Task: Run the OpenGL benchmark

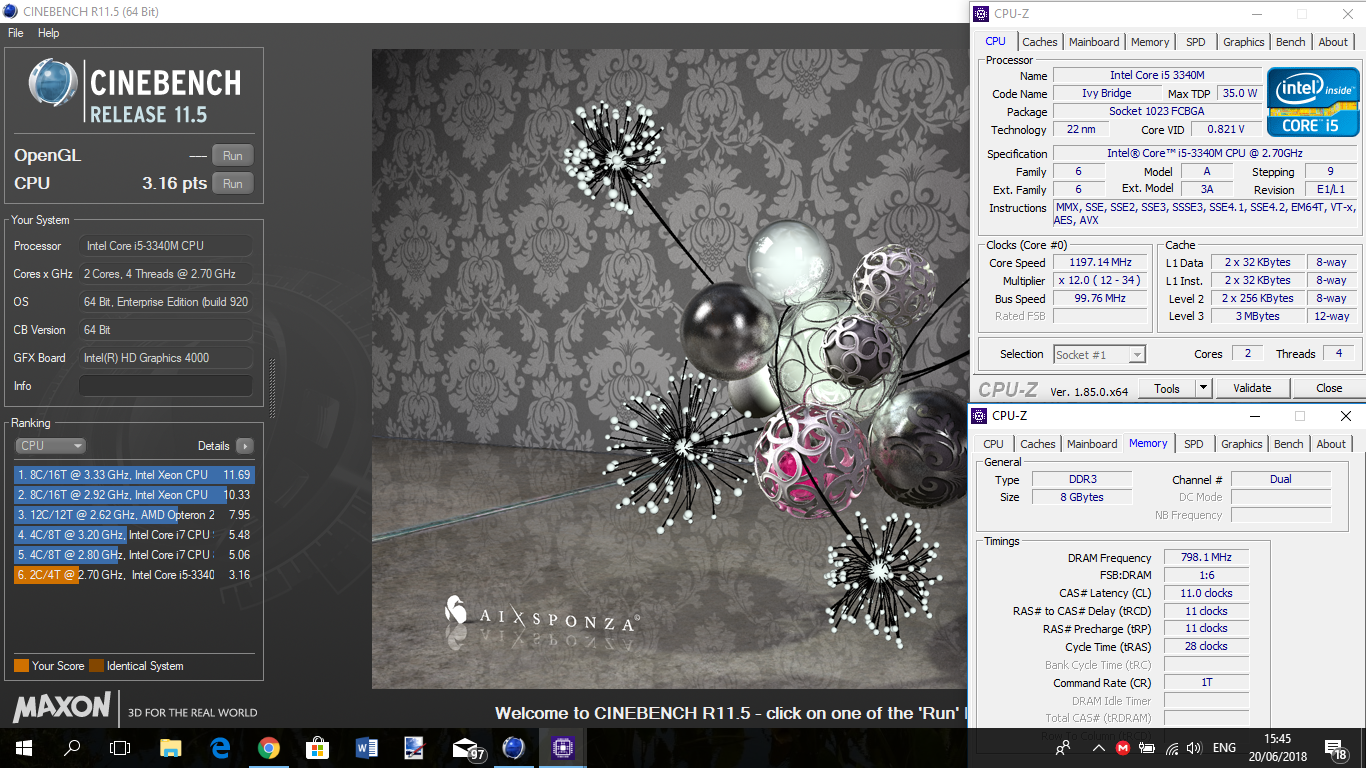Action: [233, 155]
